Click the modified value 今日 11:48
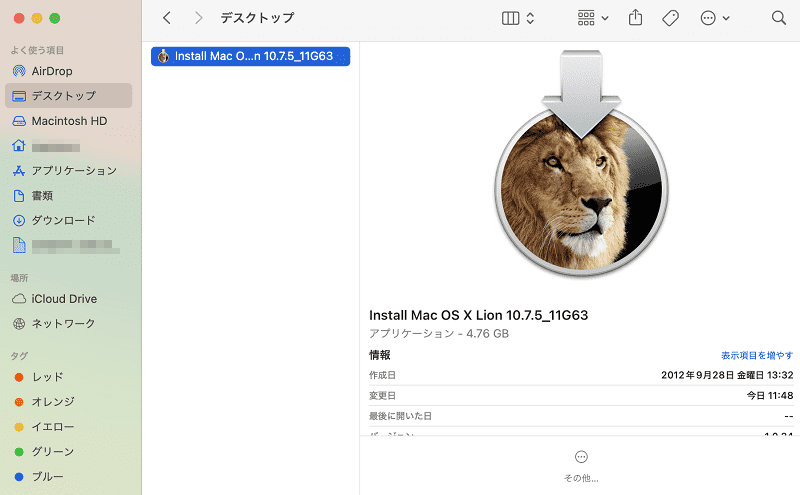800x495 pixels. click(x=770, y=395)
